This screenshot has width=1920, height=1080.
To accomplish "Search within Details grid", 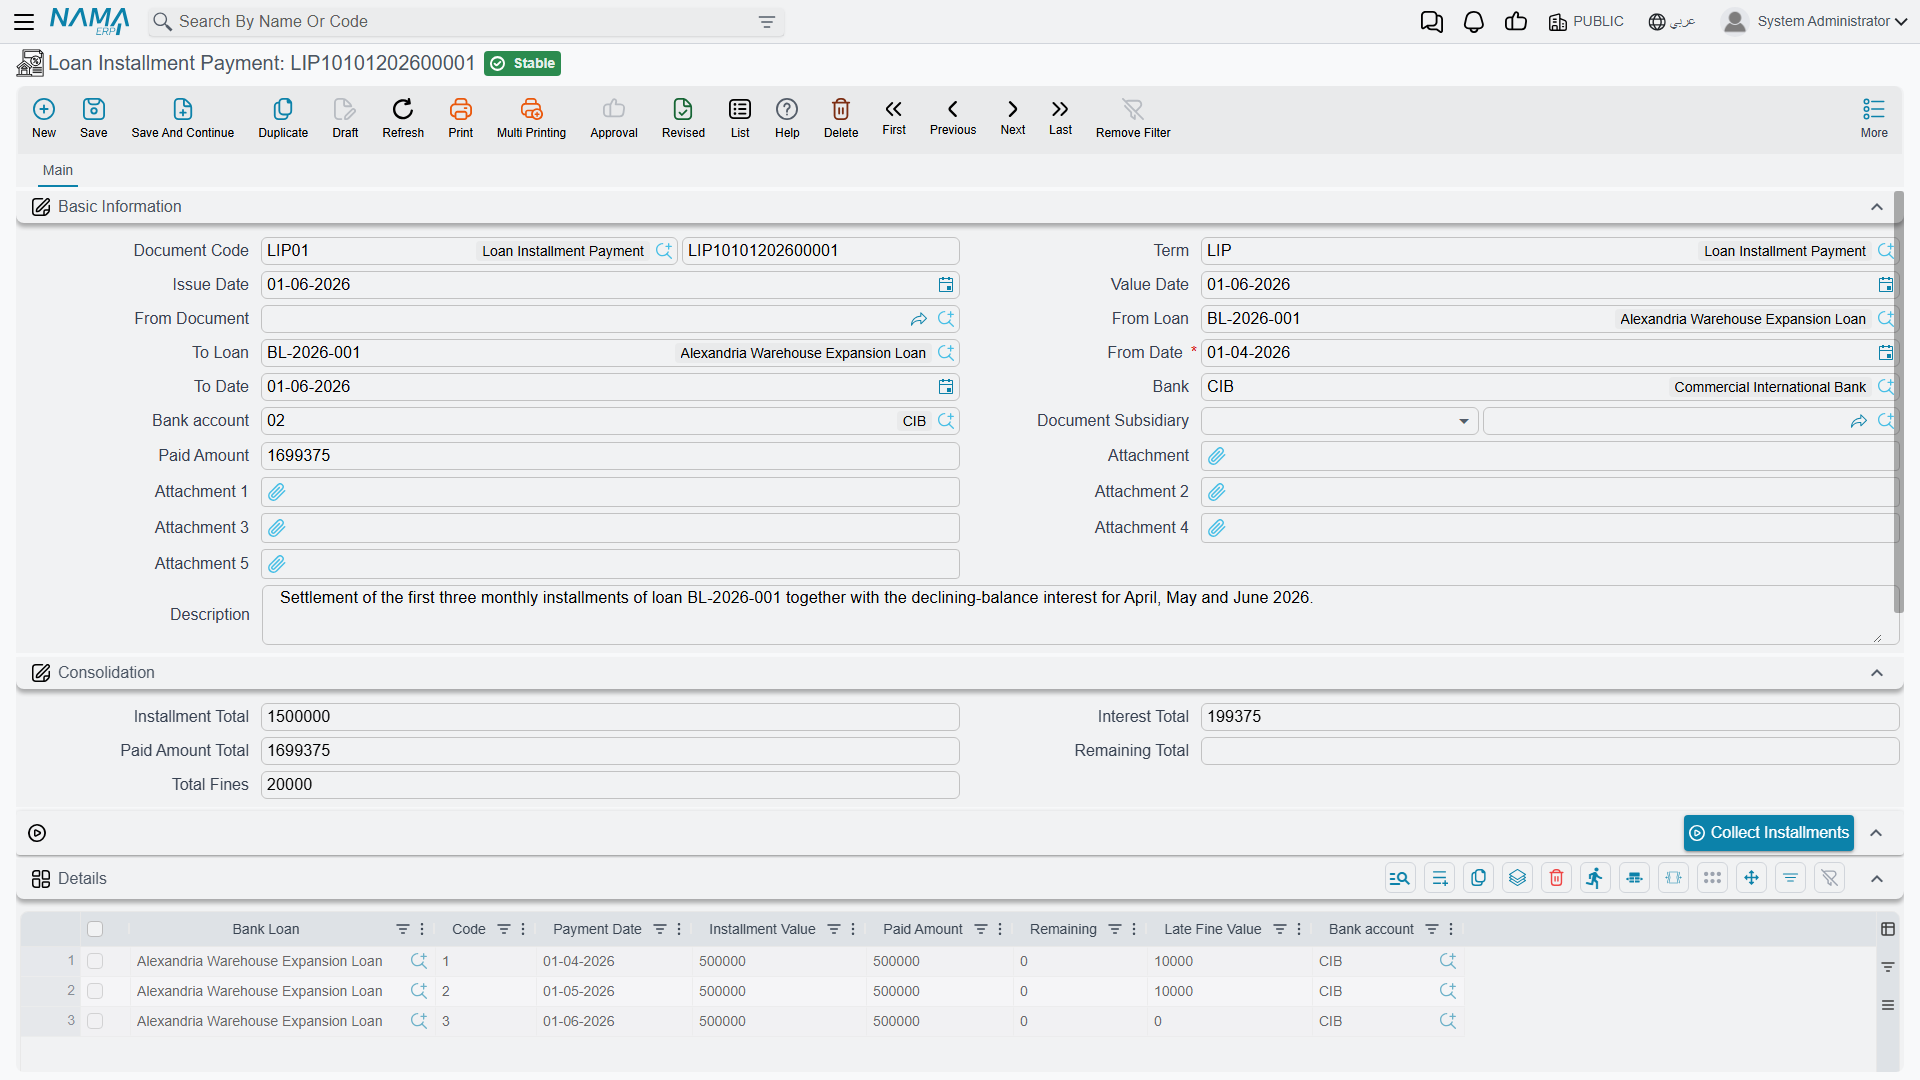I will point(1400,878).
